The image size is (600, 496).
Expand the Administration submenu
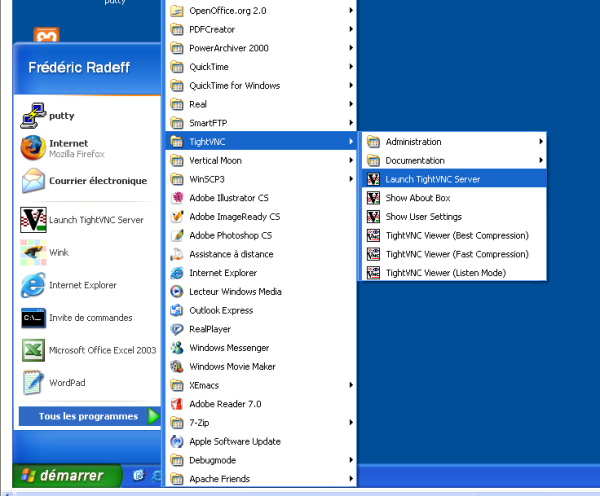[454, 142]
